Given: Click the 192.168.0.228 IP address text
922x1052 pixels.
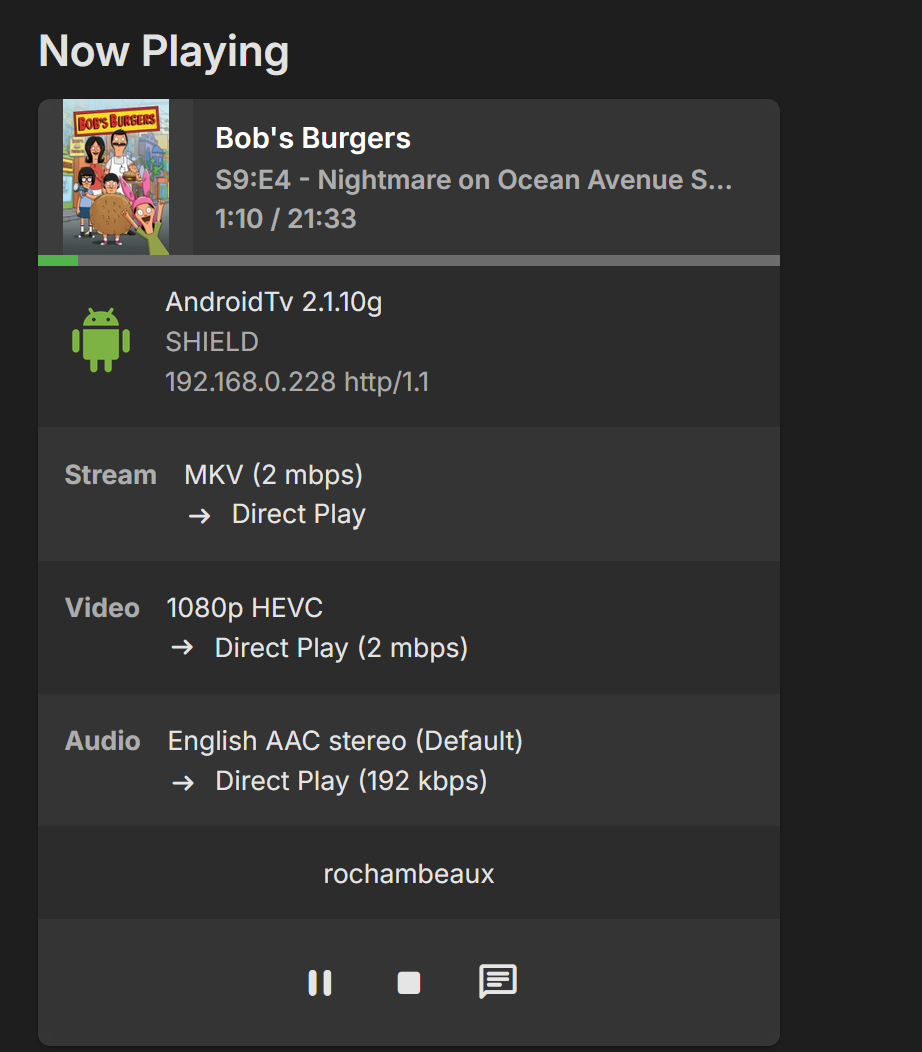Looking at the screenshot, I should click(x=250, y=381).
